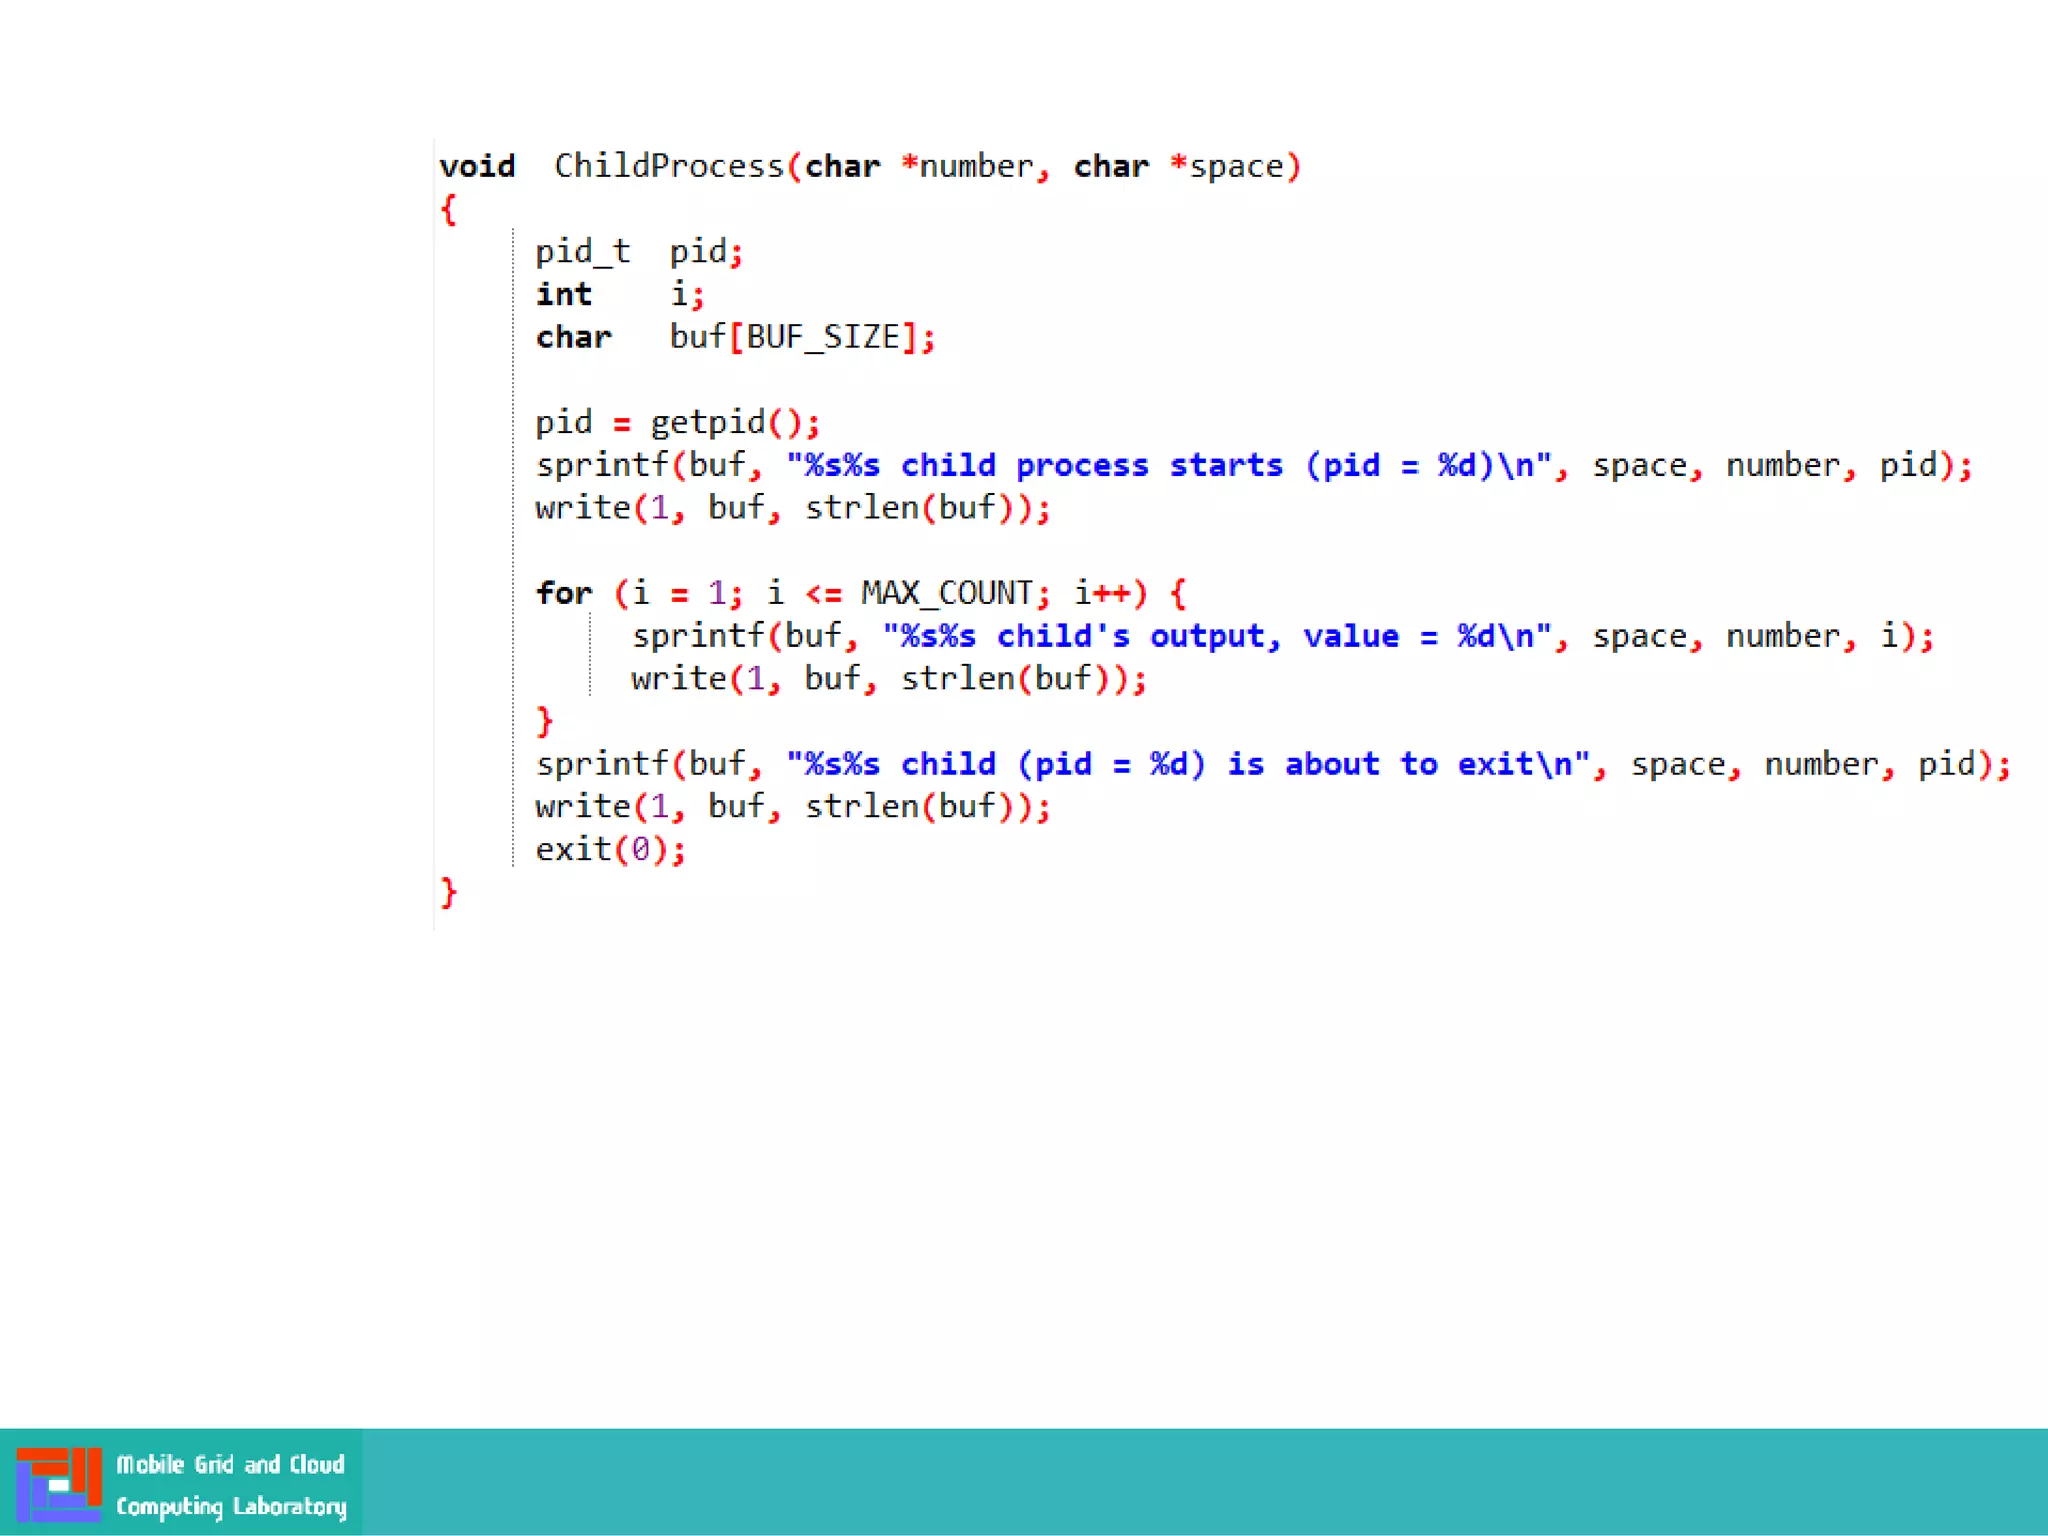The image size is (2048, 1536).
Task: Click BUF_SIZE in buf declaration
Action: [823, 337]
